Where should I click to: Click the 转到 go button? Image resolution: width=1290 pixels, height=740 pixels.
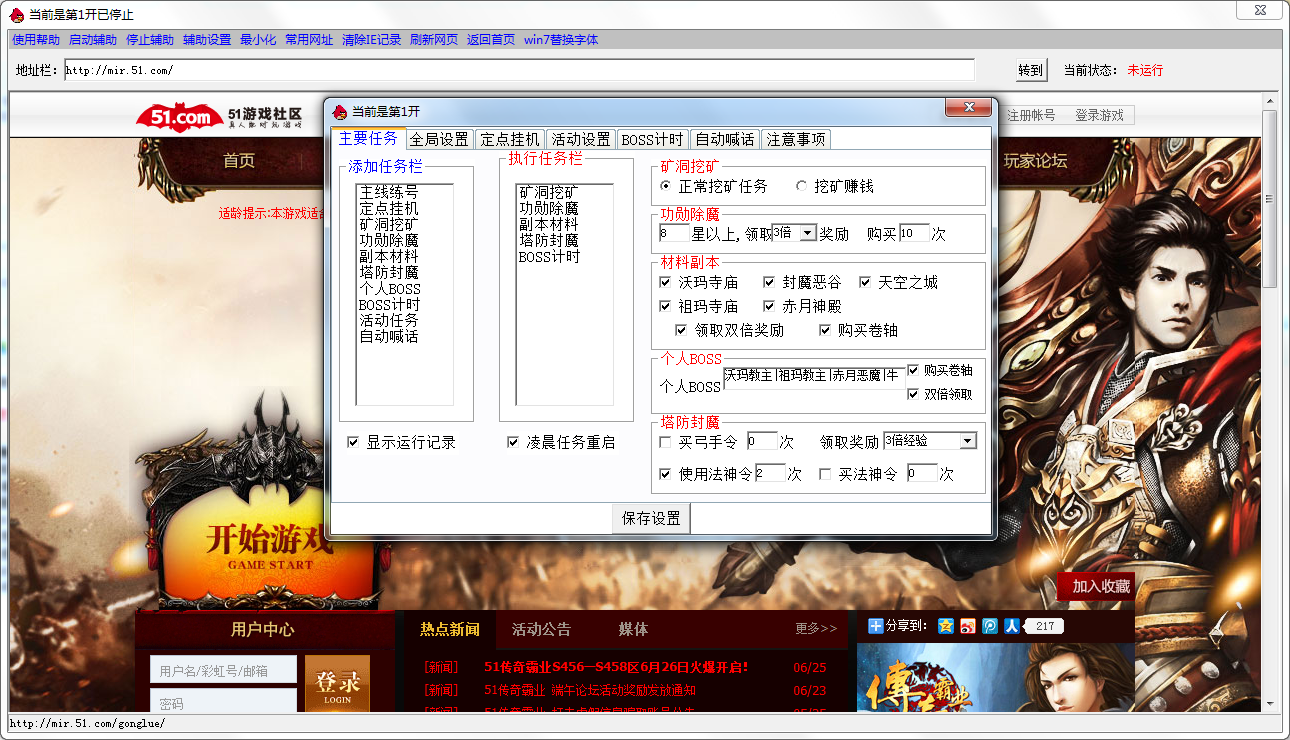click(1030, 70)
